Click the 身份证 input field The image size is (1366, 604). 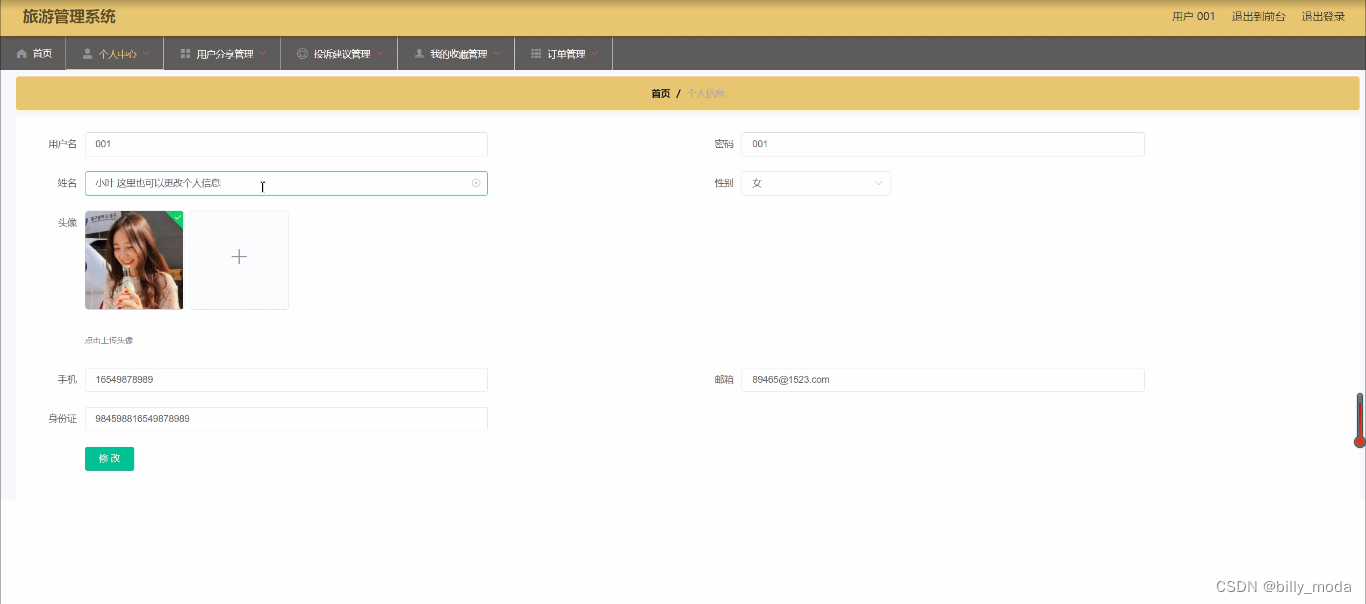click(286, 419)
